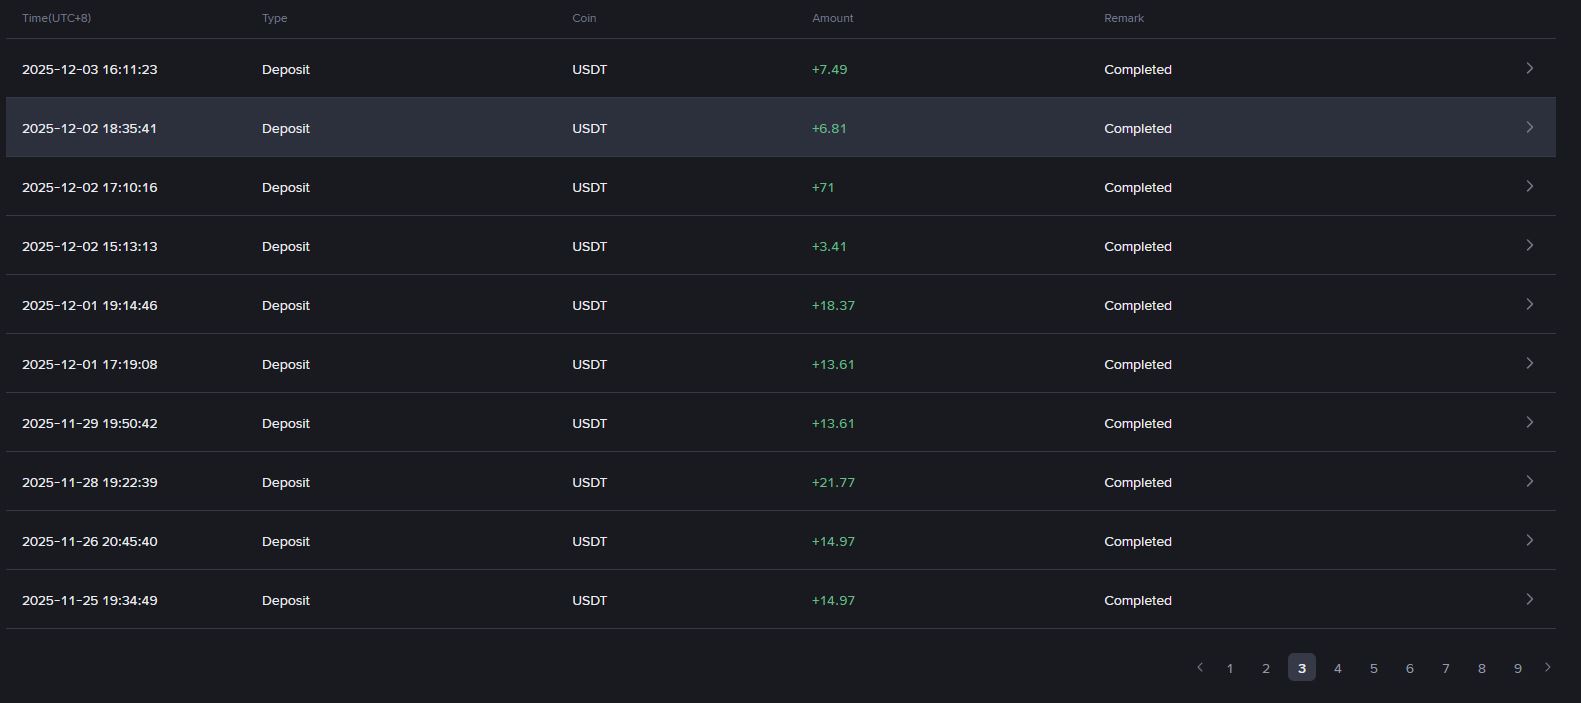The image size is (1581, 703).
Task: Open details arrow for the +18.37 deposit
Action: pos(1529,304)
